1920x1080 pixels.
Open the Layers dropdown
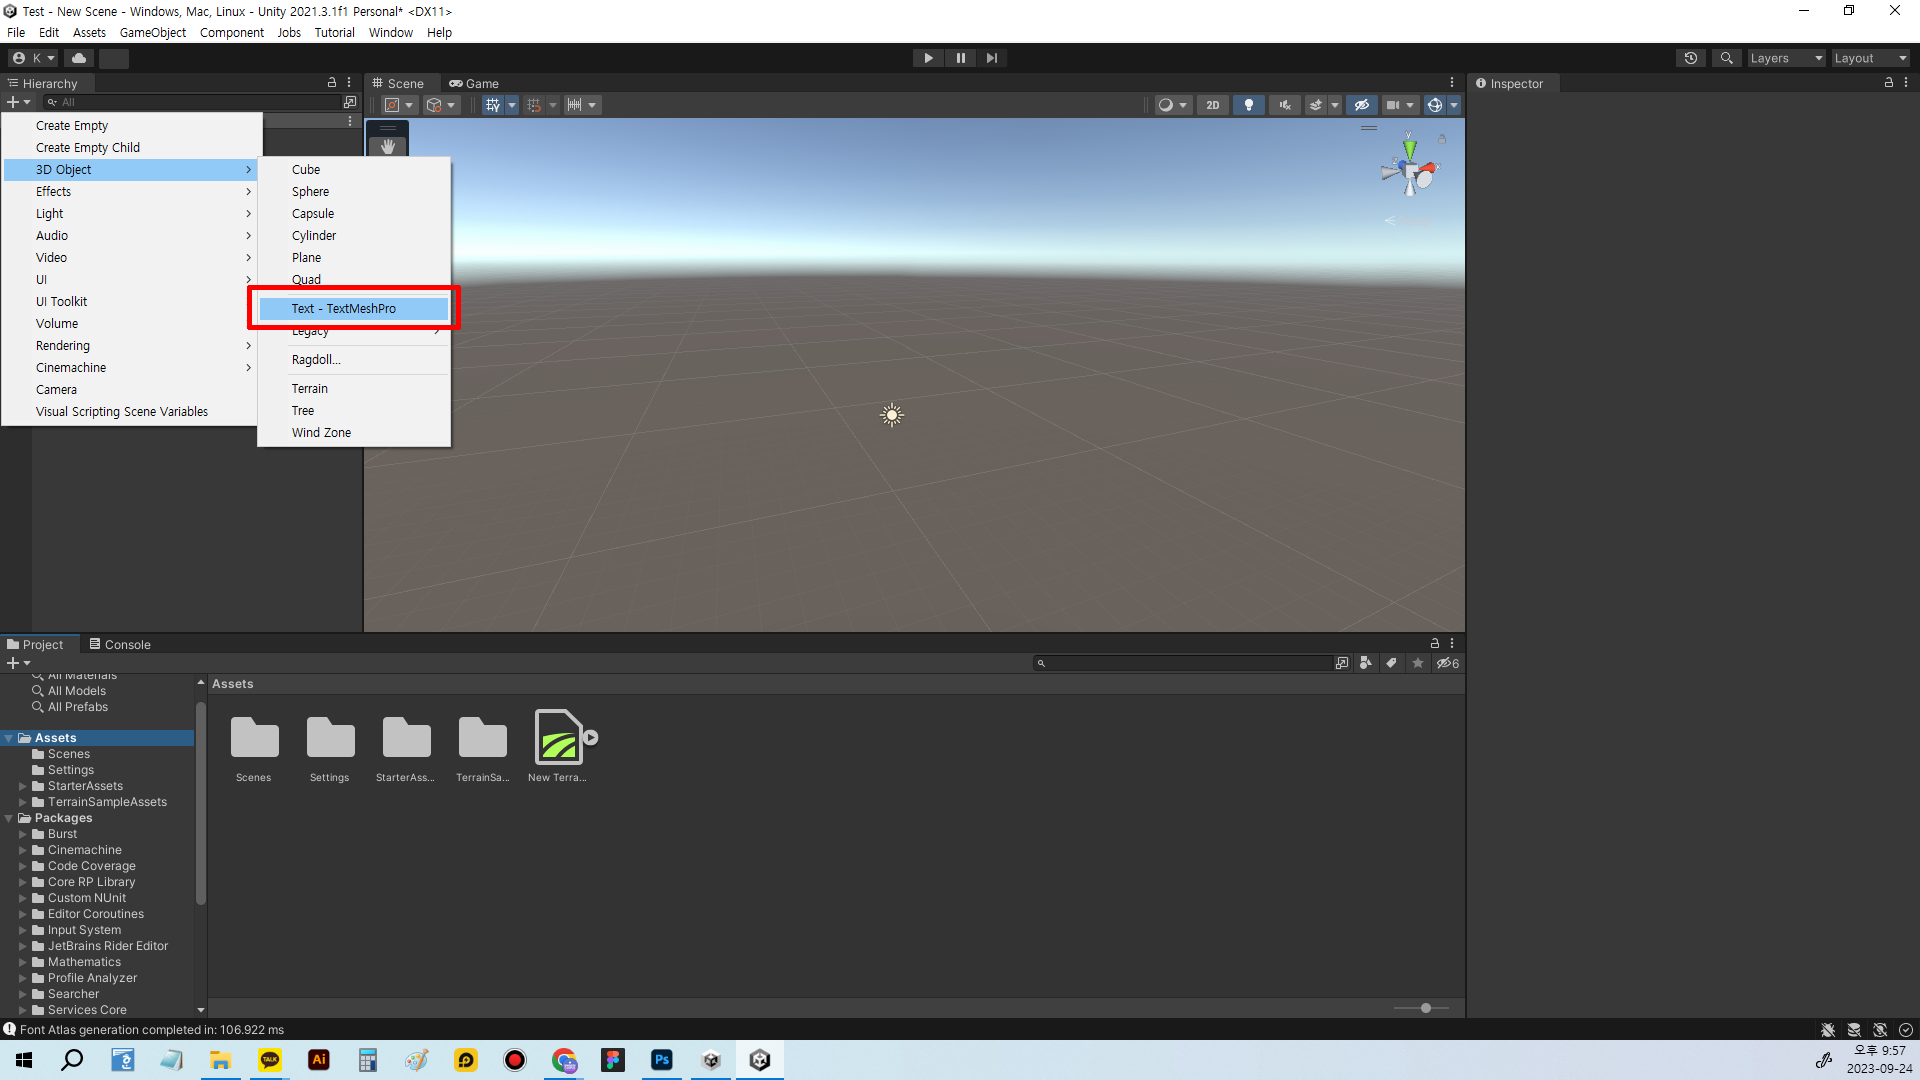tap(1786, 58)
